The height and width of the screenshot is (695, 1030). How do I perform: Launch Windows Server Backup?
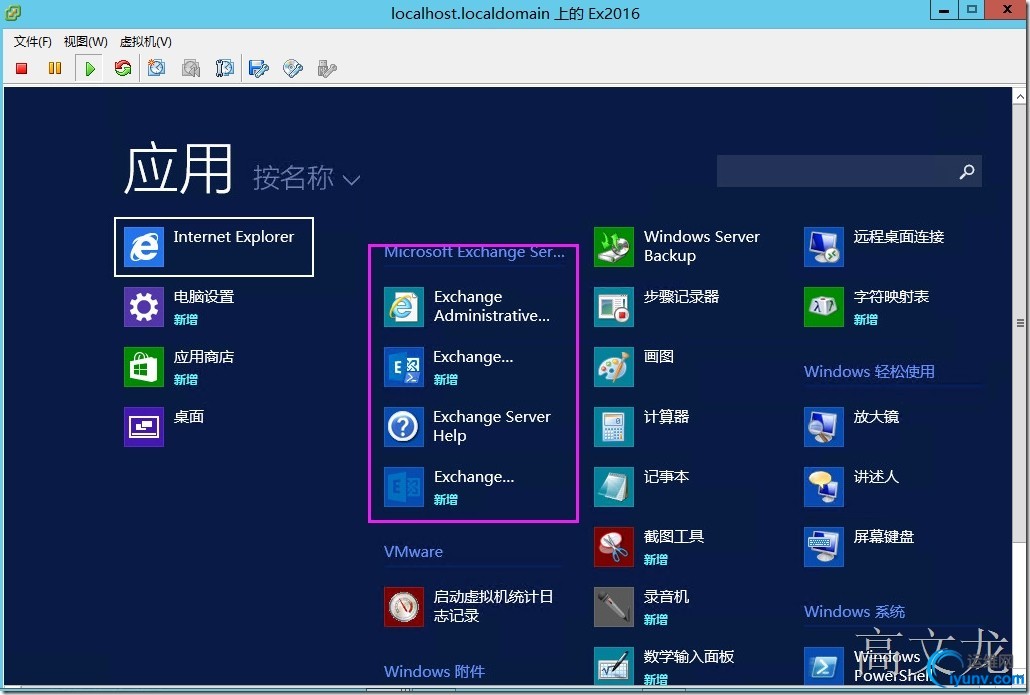(677, 246)
